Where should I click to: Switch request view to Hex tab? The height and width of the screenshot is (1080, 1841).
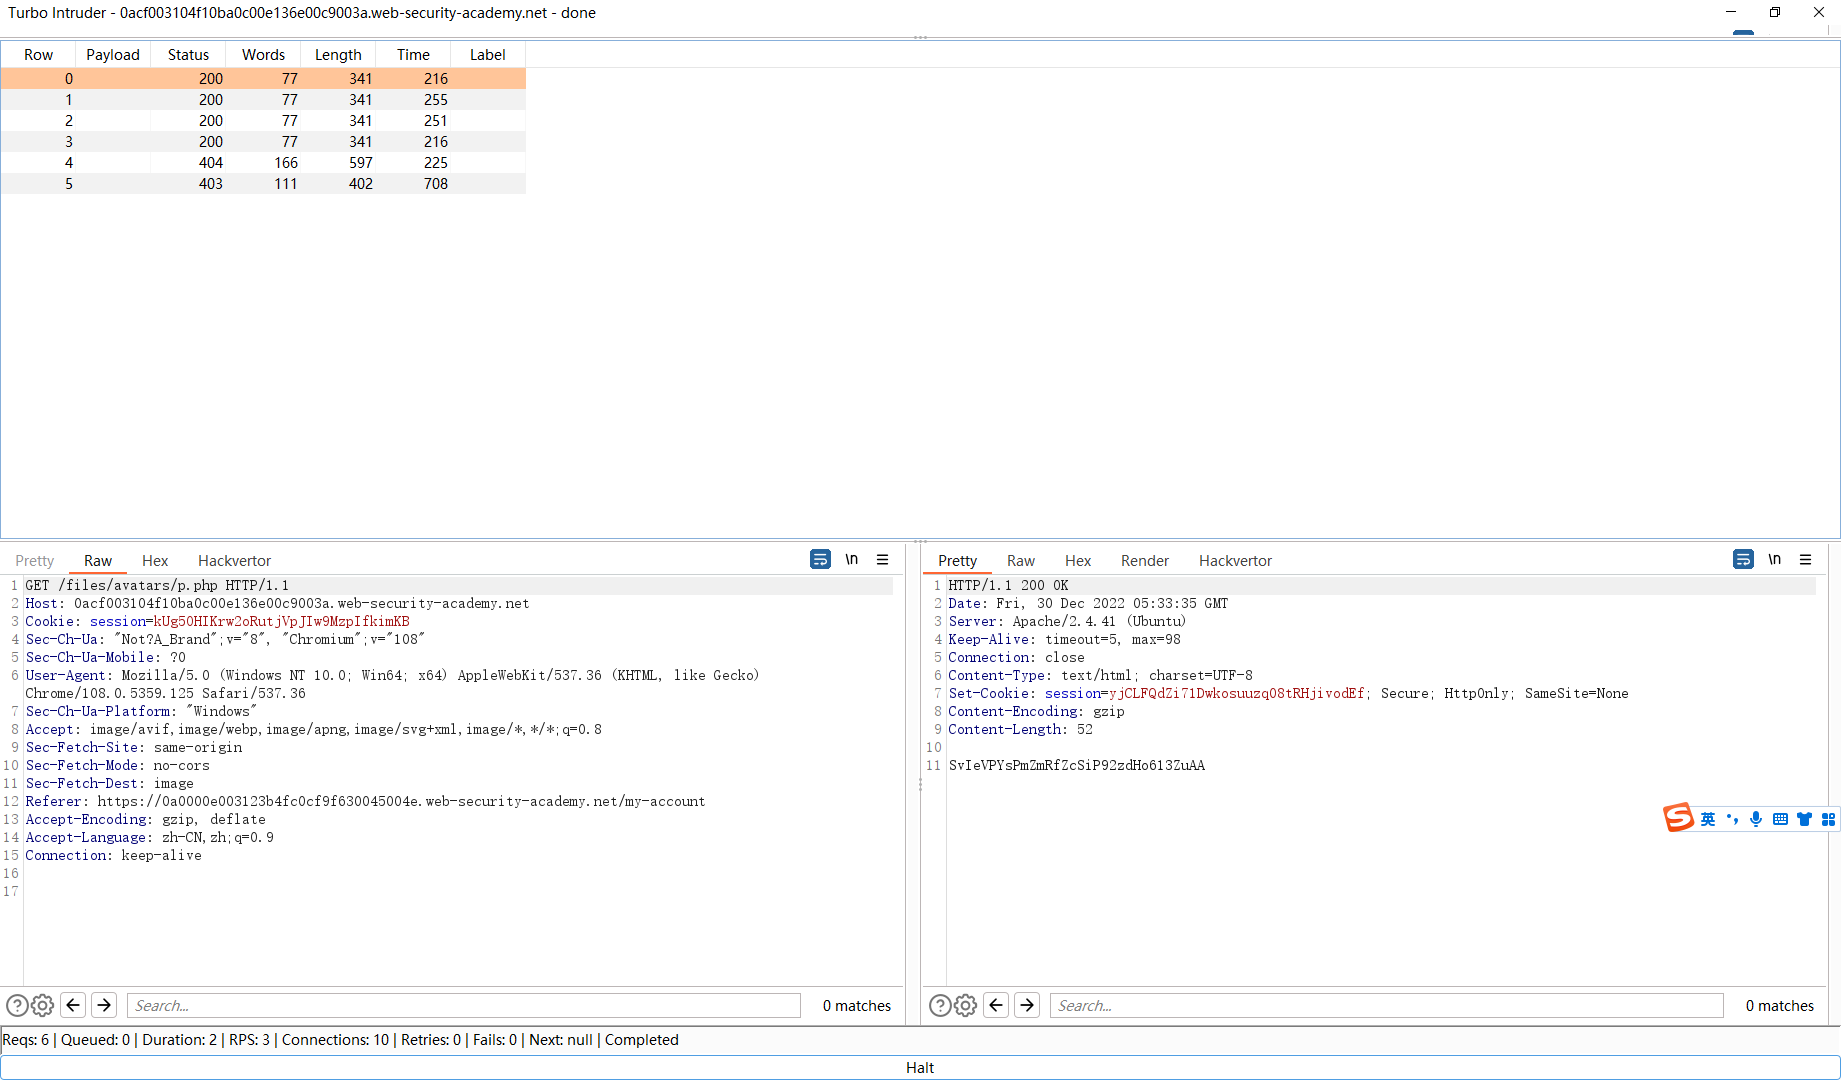click(155, 560)
